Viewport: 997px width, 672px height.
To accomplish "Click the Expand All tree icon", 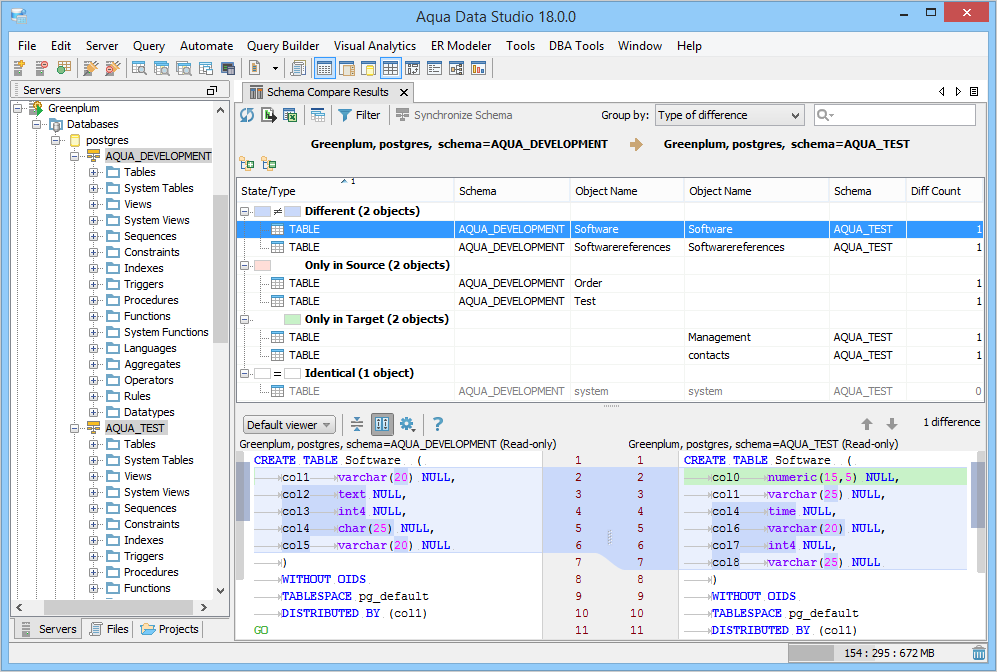I will 247,163.
